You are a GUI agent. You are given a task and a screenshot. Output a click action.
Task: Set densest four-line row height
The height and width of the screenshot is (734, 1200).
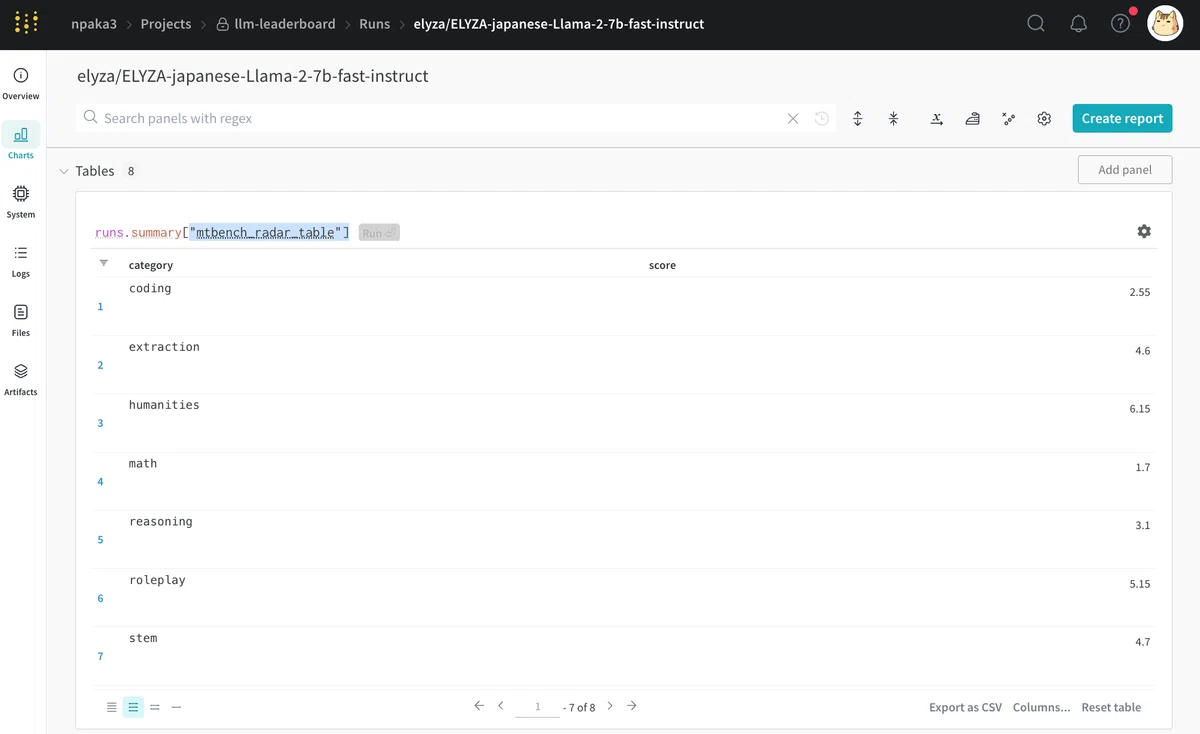(x=112, y=707)
